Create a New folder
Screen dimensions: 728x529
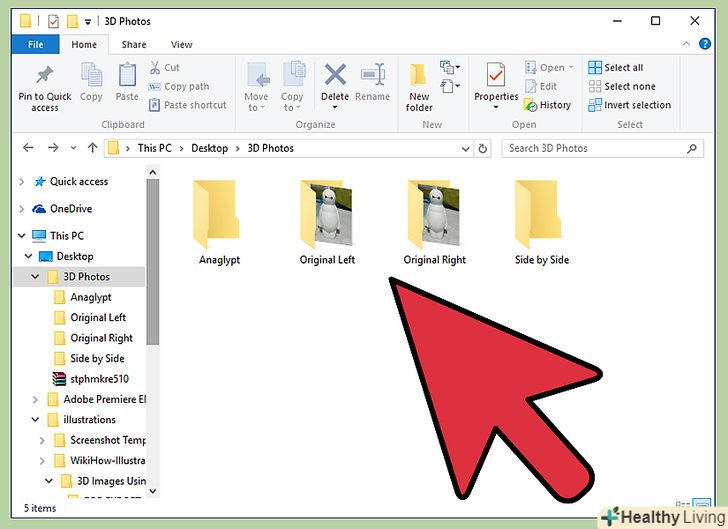tap(419, 88)
